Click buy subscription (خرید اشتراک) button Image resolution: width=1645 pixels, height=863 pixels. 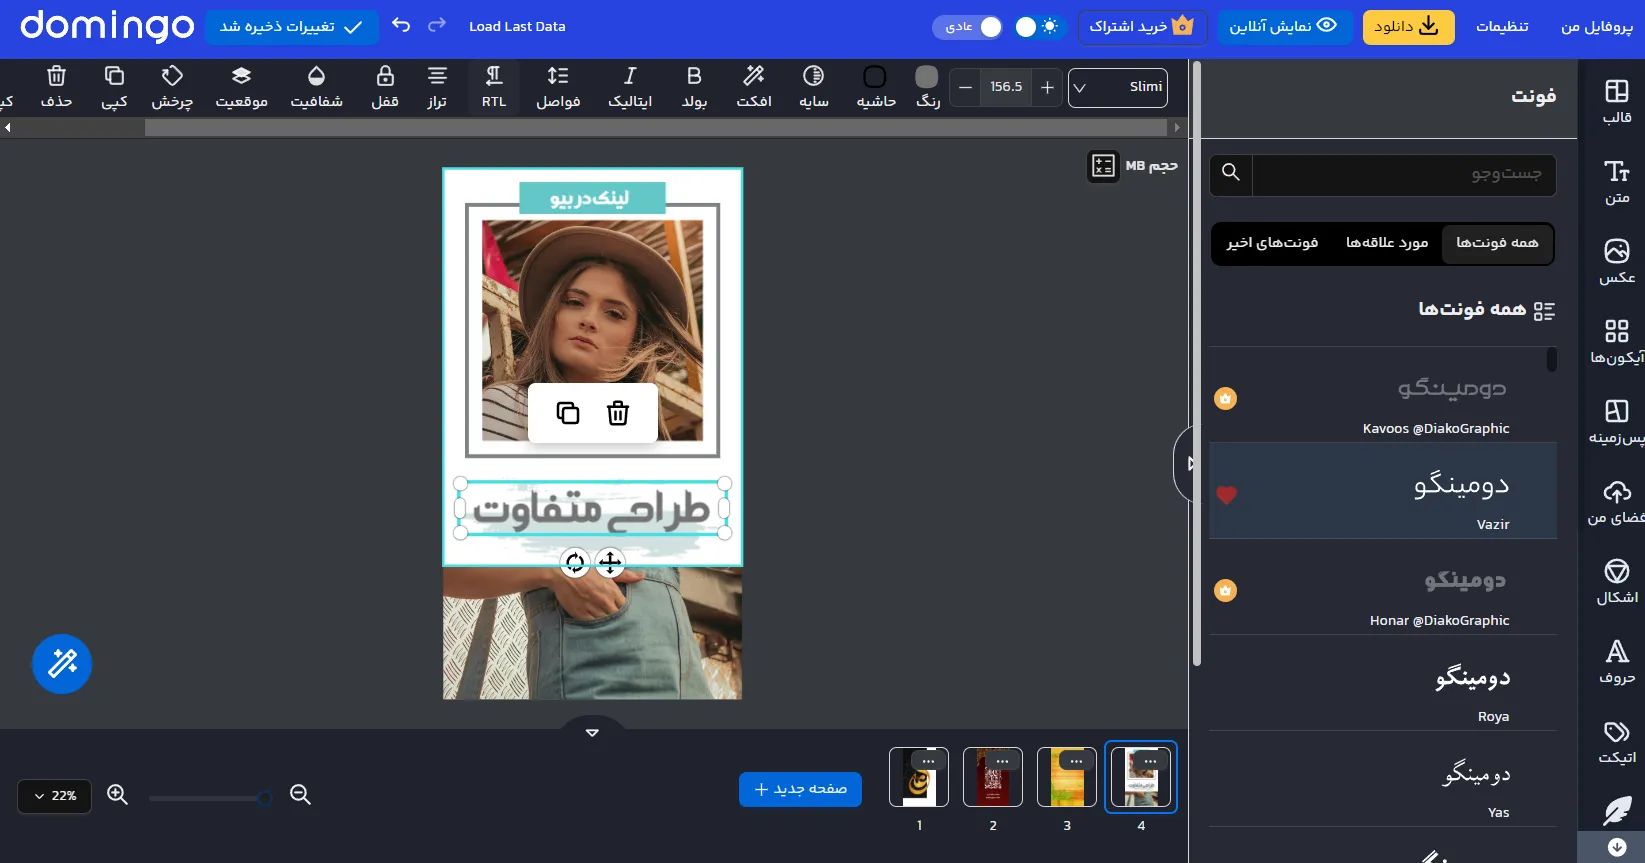tap(1142, 27)
